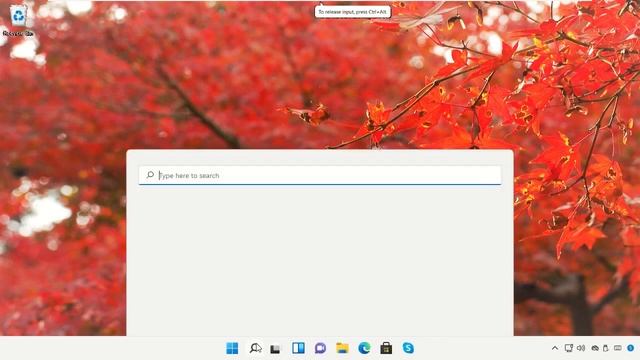Click the magnifier icon inside the search box
Viewport: 640px width, 360px height.
click(x=150, y=175)
